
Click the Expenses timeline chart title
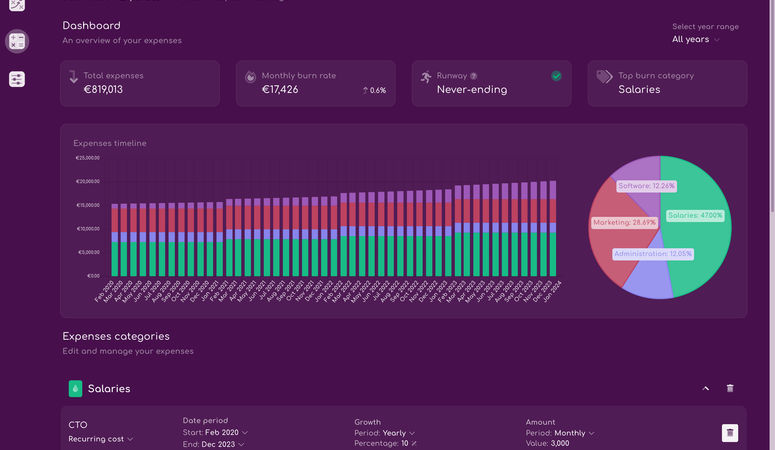point(110,143)
